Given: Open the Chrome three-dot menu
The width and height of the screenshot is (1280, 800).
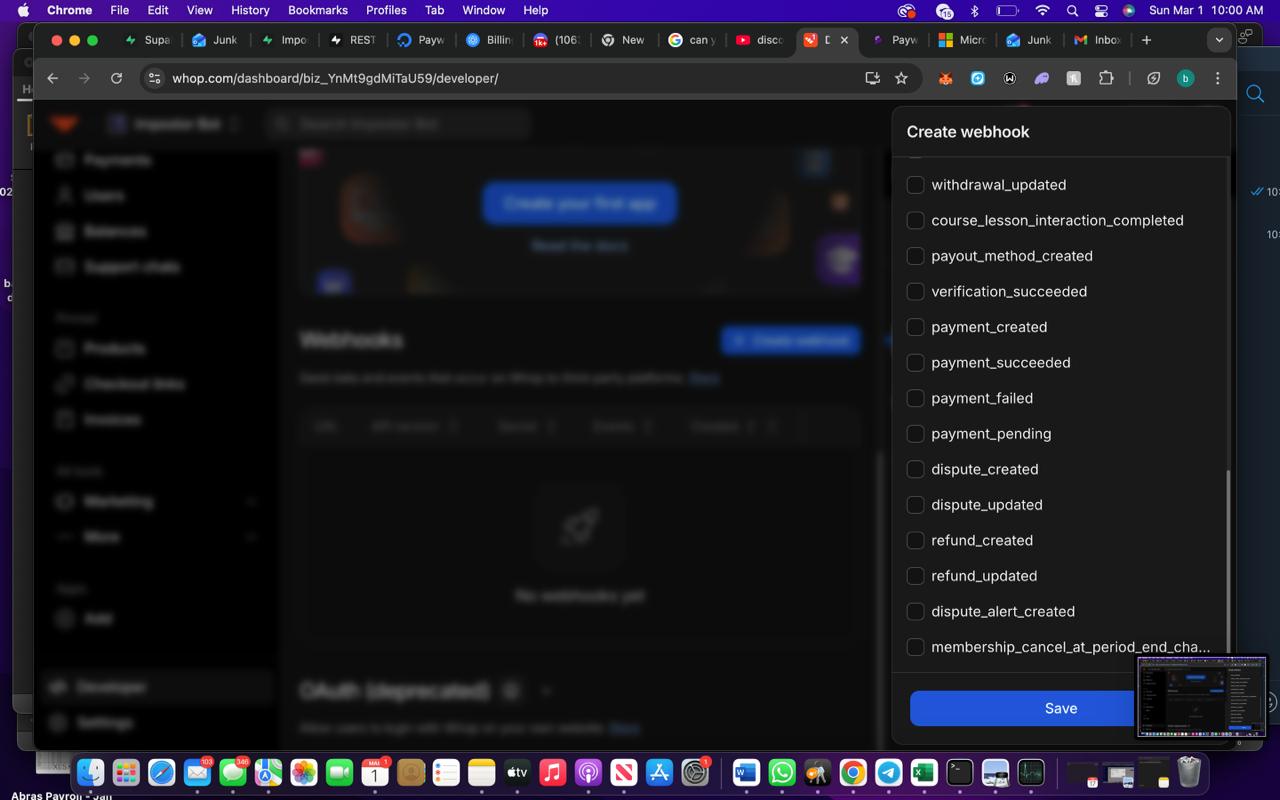Looking at the screenshot, I should click(x=1217, y=78).
